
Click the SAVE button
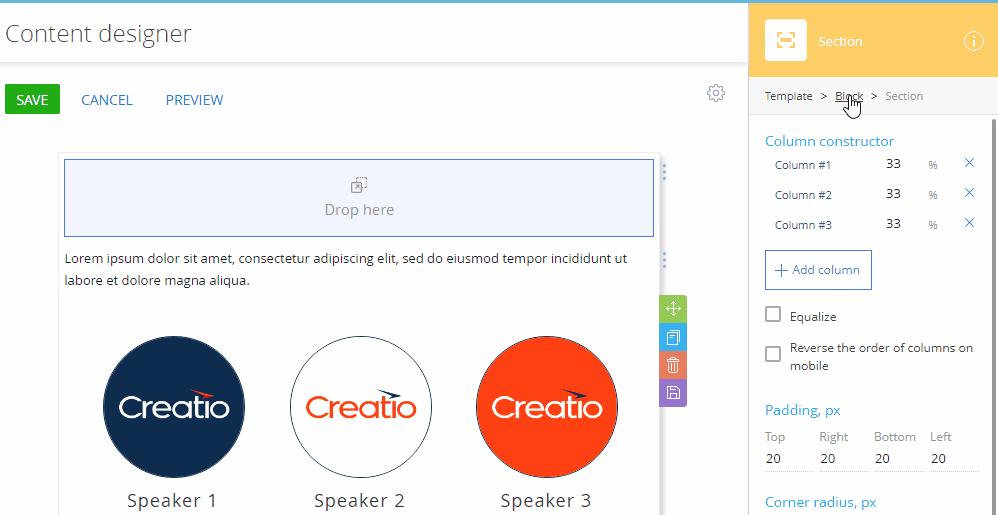pos(32,99)
